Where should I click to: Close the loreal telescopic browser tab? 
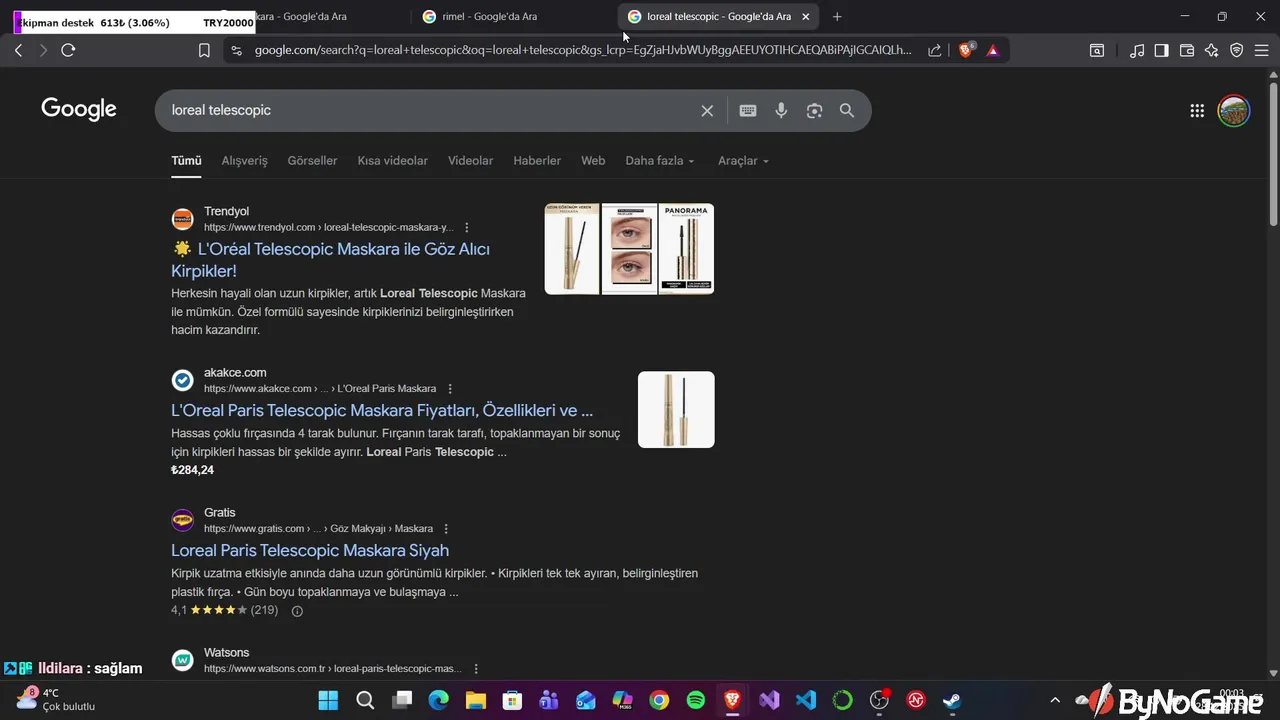pos(806,16)
